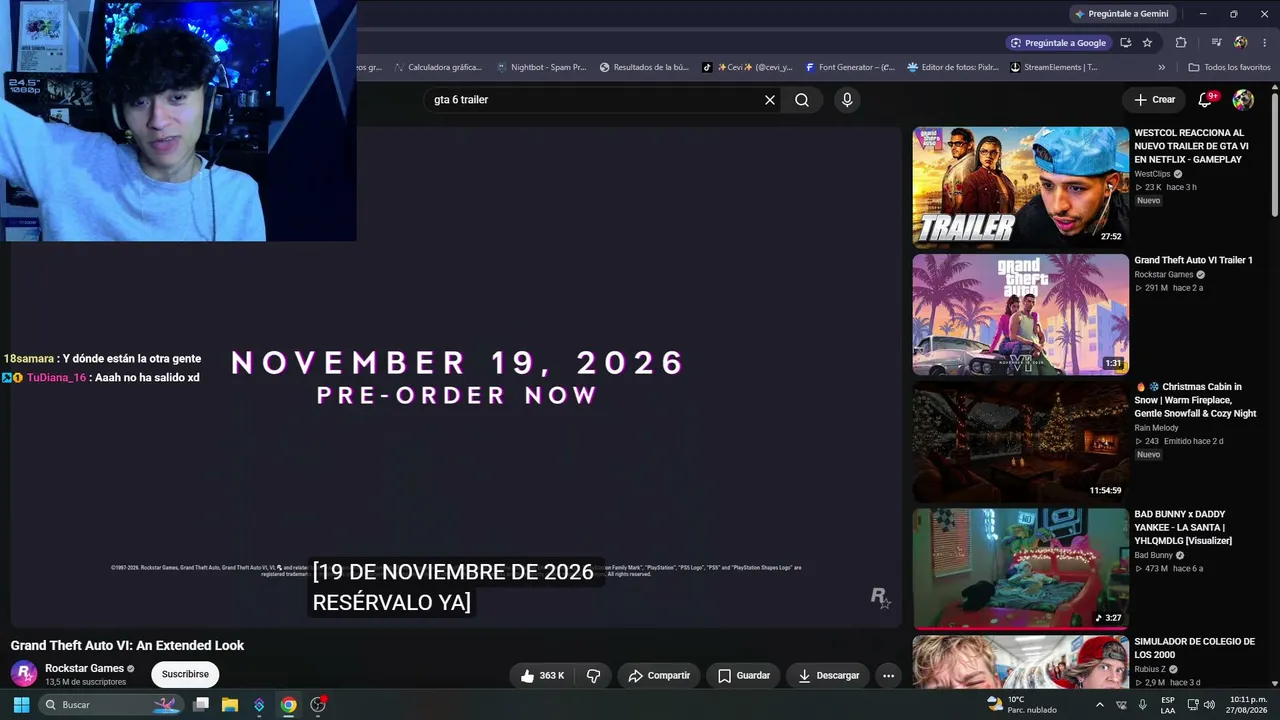Open Chrome three-dot menu
Image resolution: width=1280 pixels, height=720 pixels.
coord(1265,43)
